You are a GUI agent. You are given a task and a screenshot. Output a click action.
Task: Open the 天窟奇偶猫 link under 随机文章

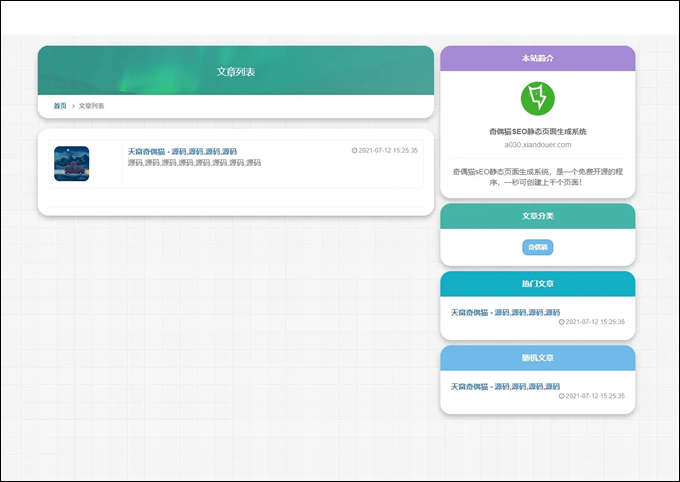pyautogui.click(x=505, y=386)
